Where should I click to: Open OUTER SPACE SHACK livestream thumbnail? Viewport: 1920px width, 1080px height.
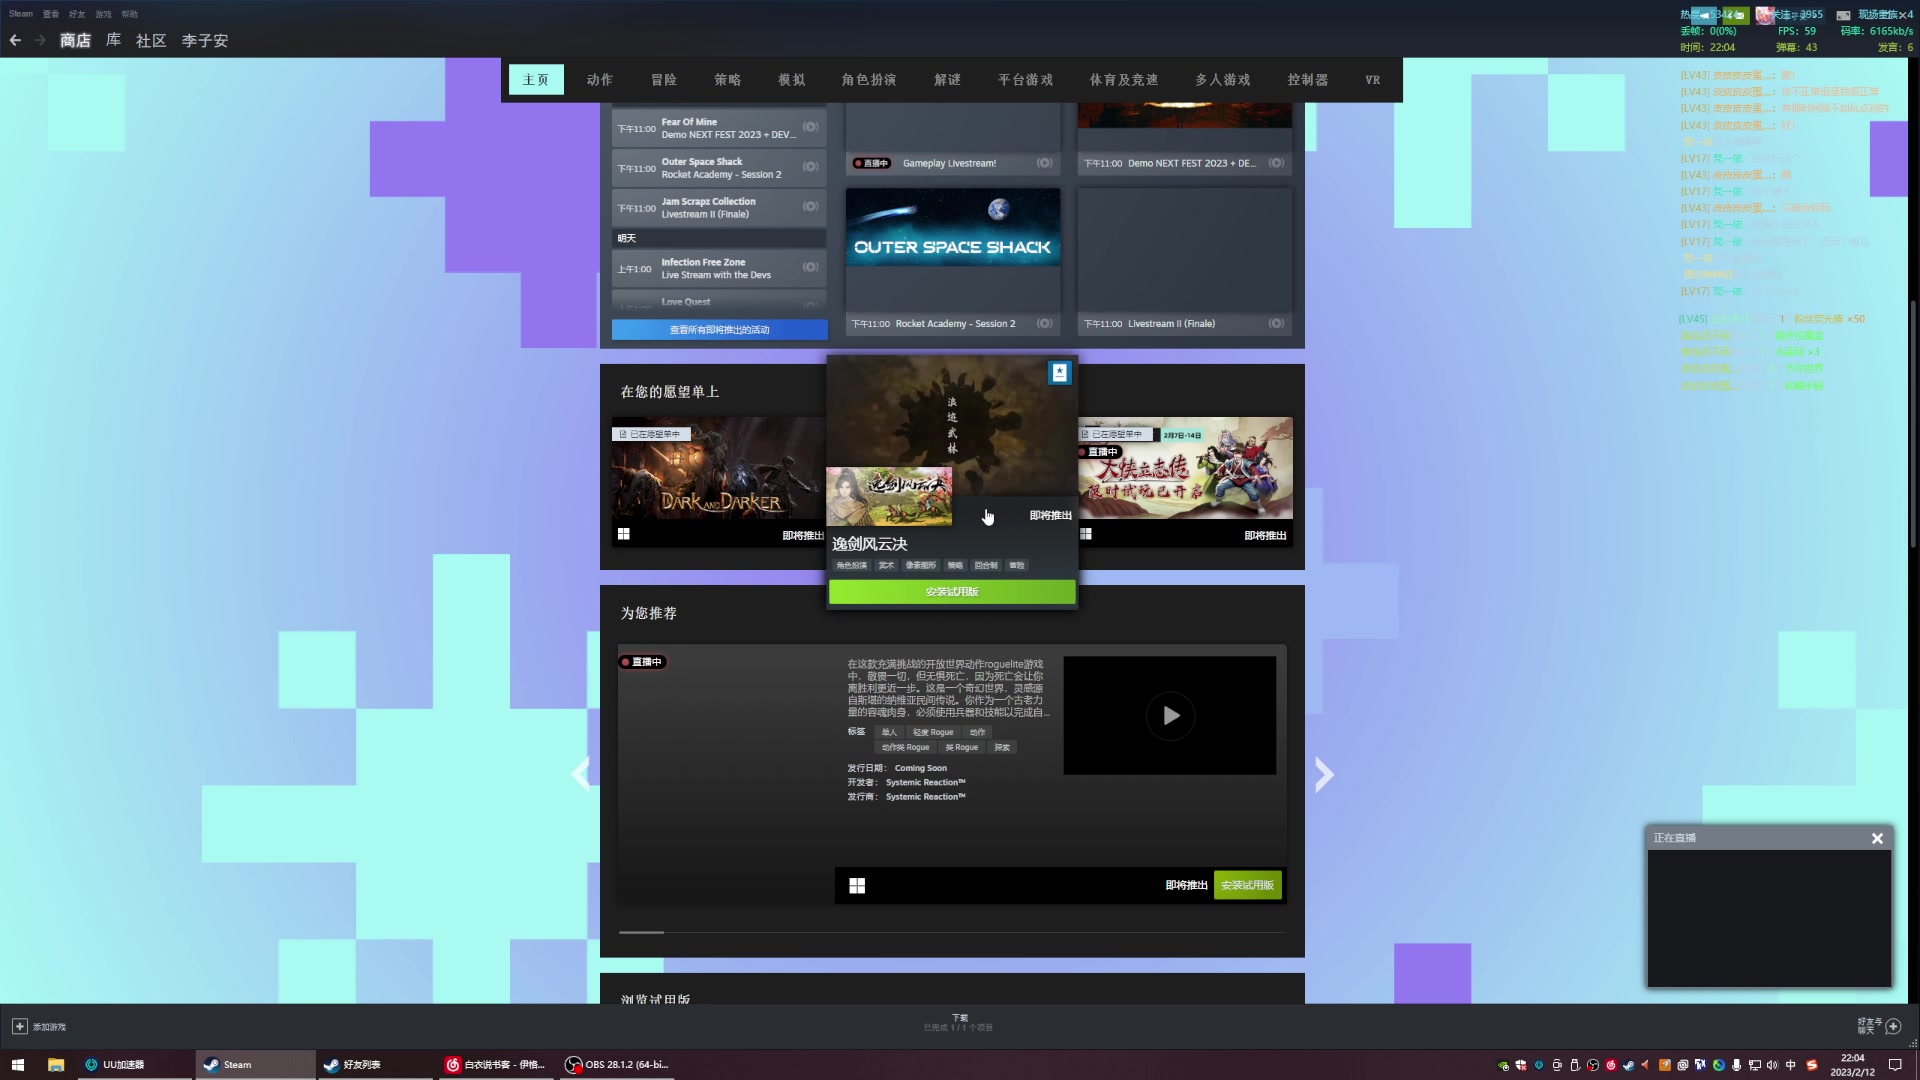tap(953, 250)
